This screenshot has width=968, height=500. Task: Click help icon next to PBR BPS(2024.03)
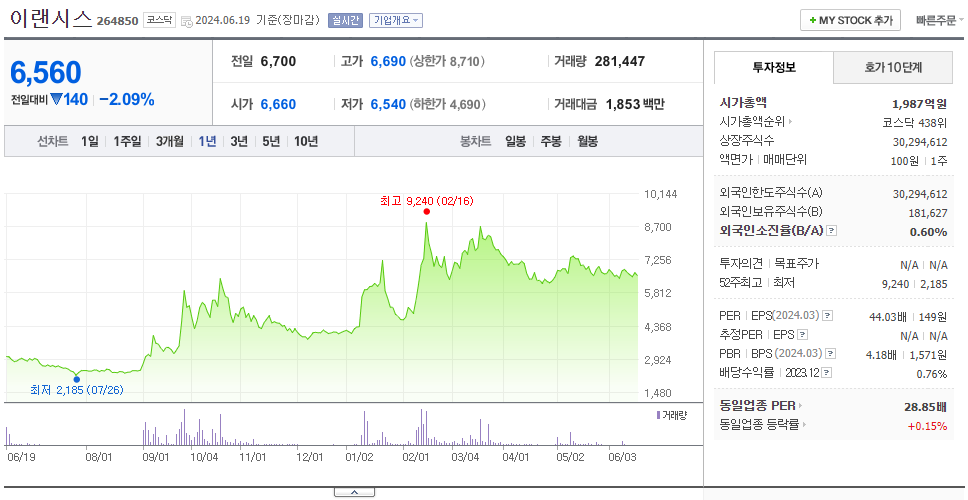click(832, 354)
